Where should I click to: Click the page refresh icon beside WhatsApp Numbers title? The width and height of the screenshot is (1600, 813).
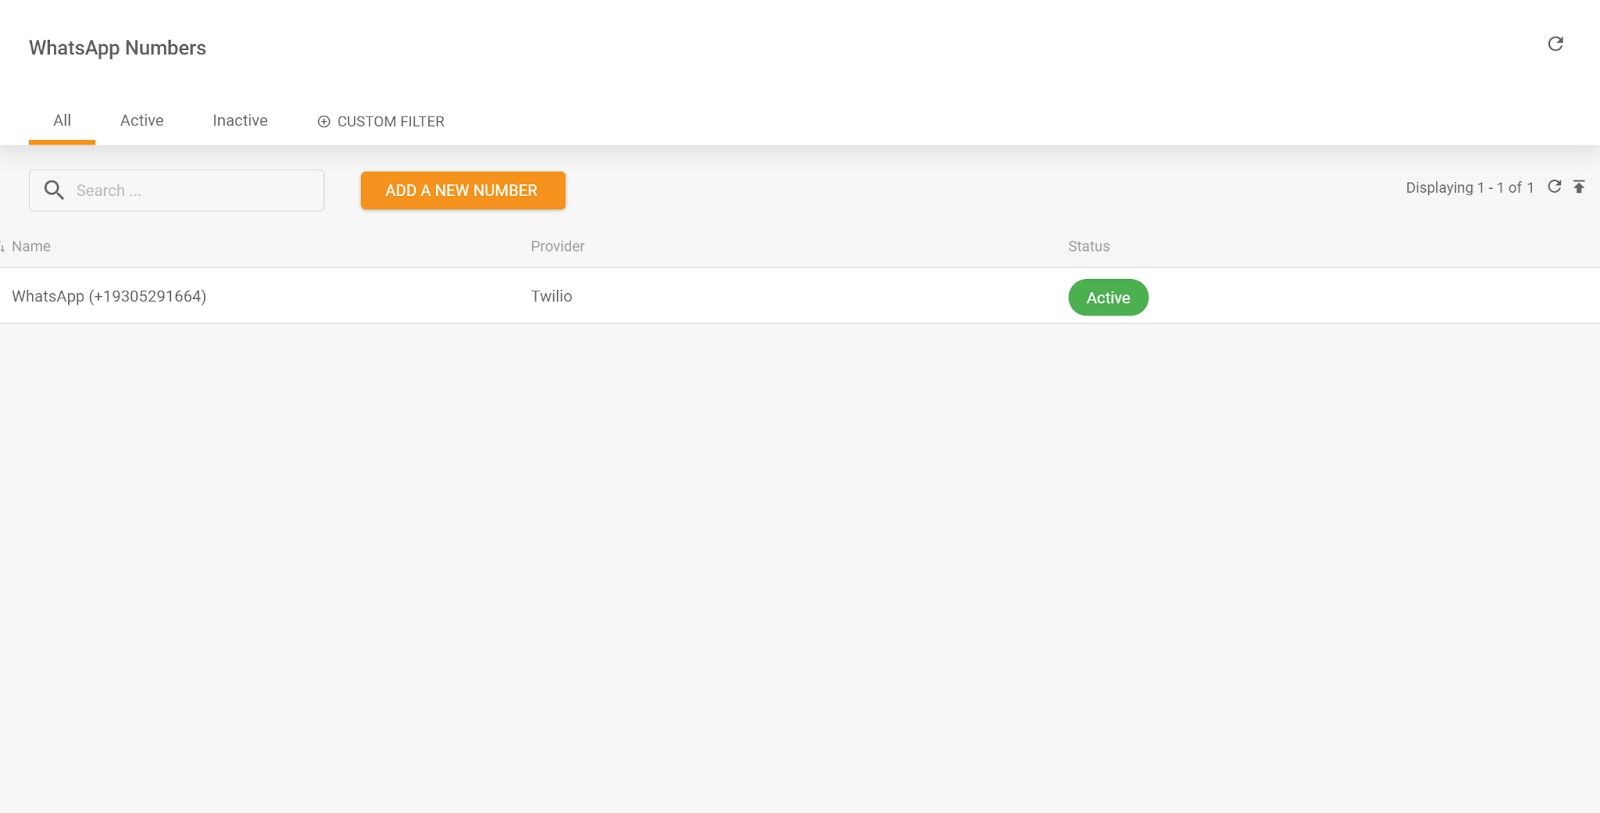[x=1555, y=44]
